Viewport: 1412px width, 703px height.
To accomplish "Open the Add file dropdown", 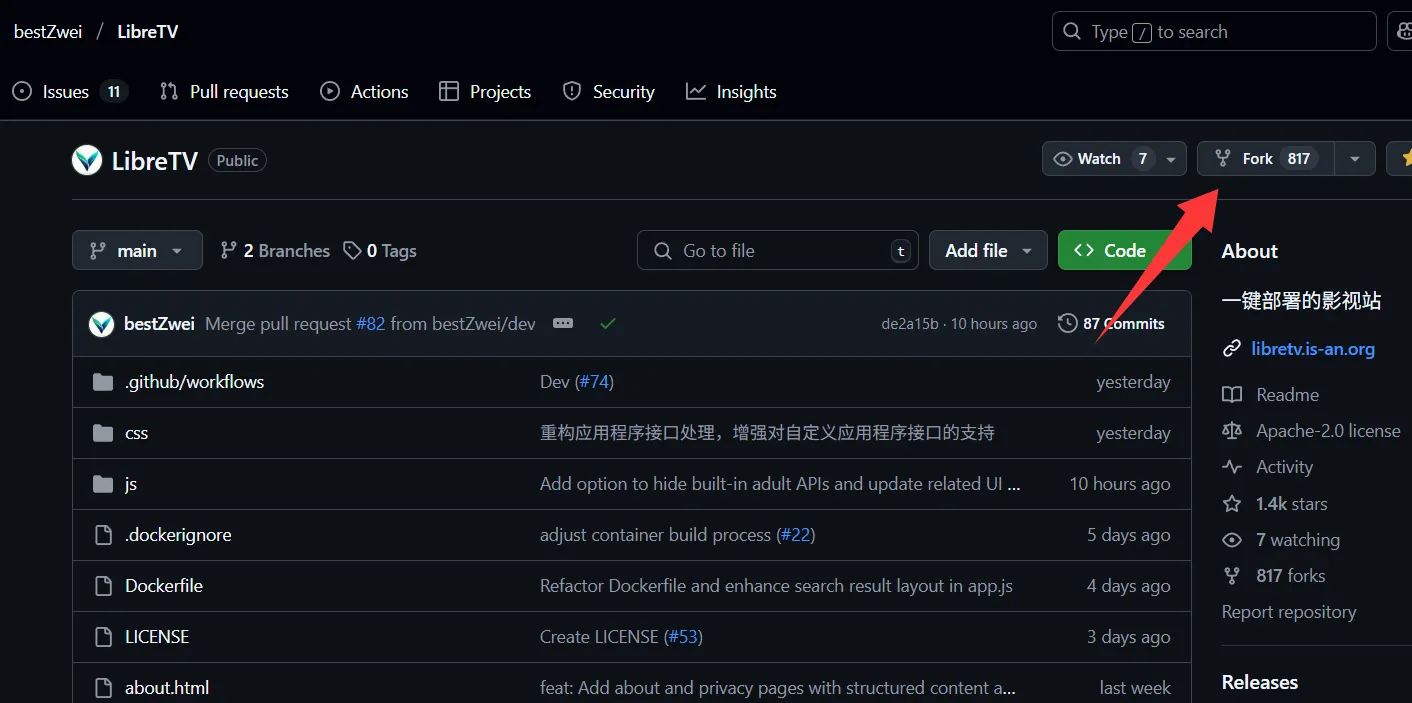I will (x=988, y=250).
